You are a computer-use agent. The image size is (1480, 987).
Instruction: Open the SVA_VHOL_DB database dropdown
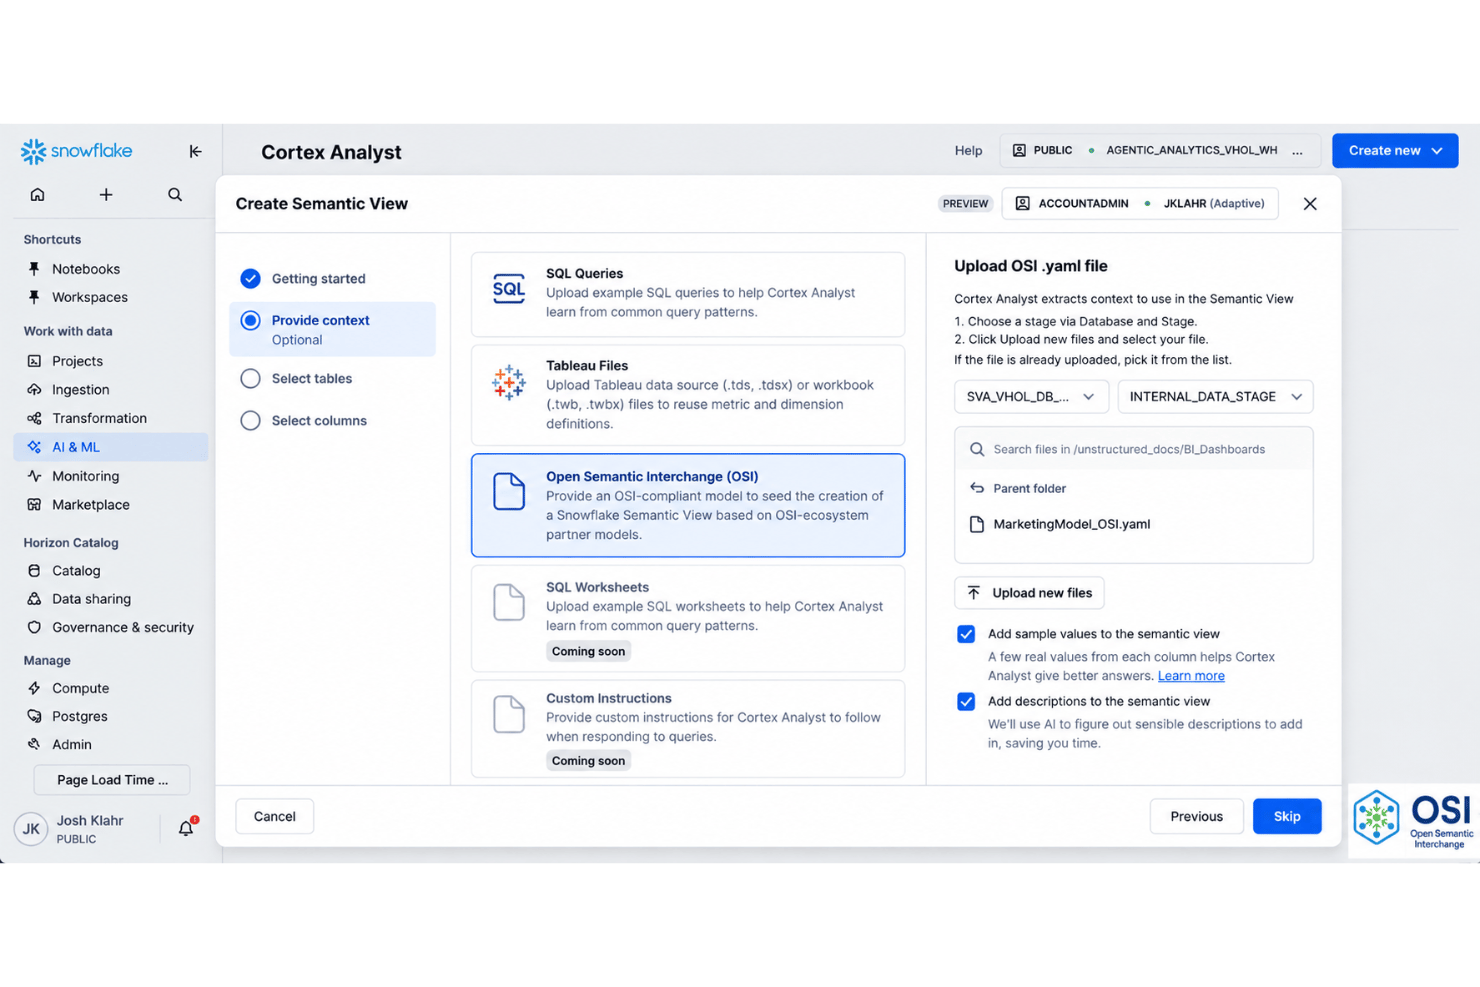(1031, 397)
